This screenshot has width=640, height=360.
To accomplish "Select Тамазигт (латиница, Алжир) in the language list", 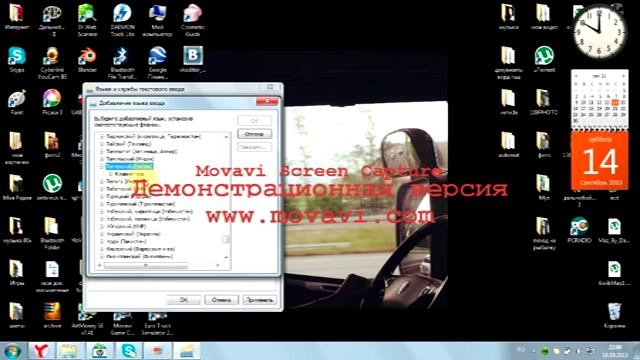I will point(142,151).
